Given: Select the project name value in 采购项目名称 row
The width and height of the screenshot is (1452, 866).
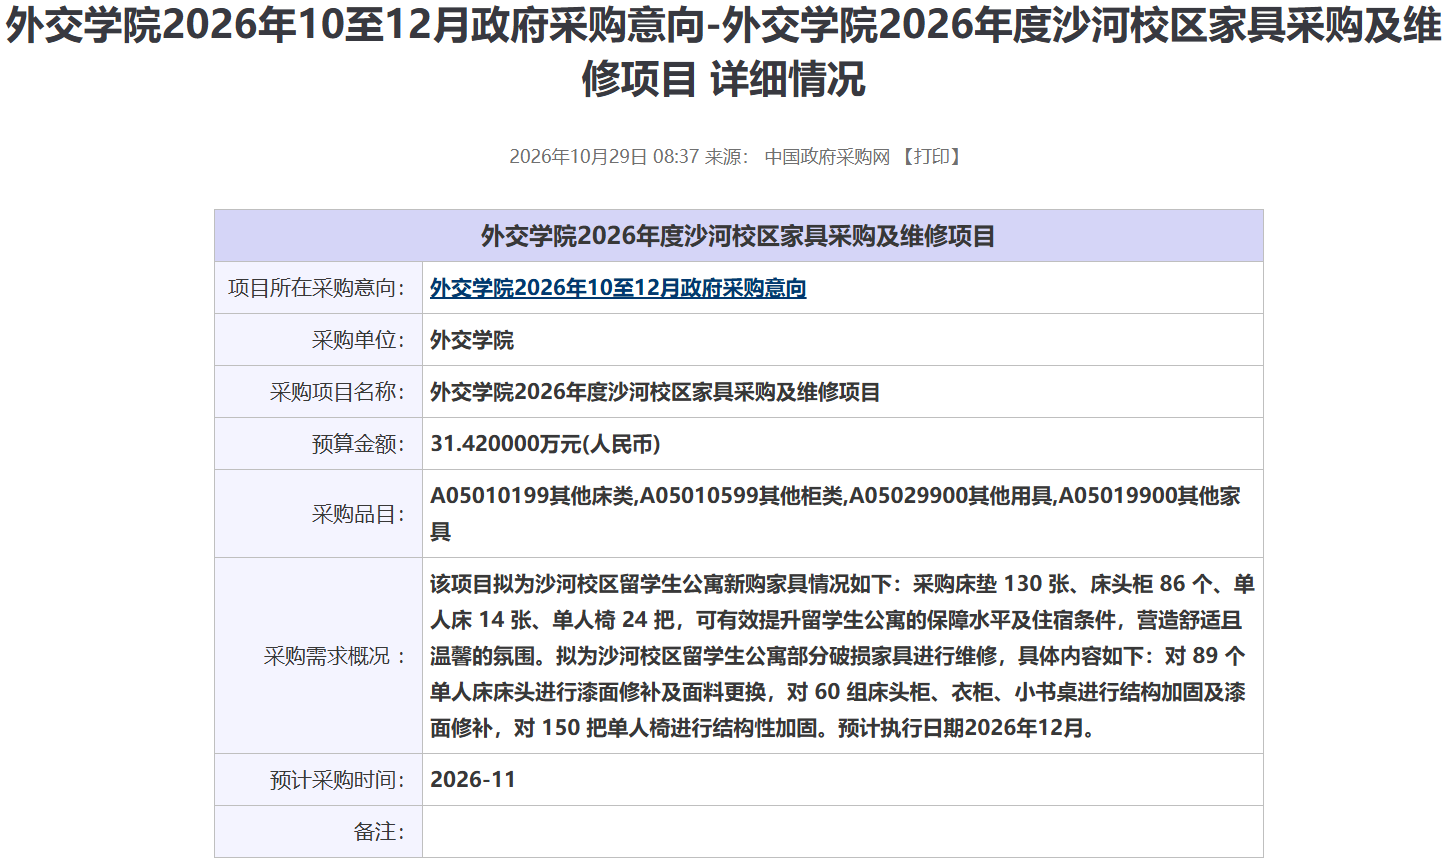Looking at the screenshot, I should point(655,392).
